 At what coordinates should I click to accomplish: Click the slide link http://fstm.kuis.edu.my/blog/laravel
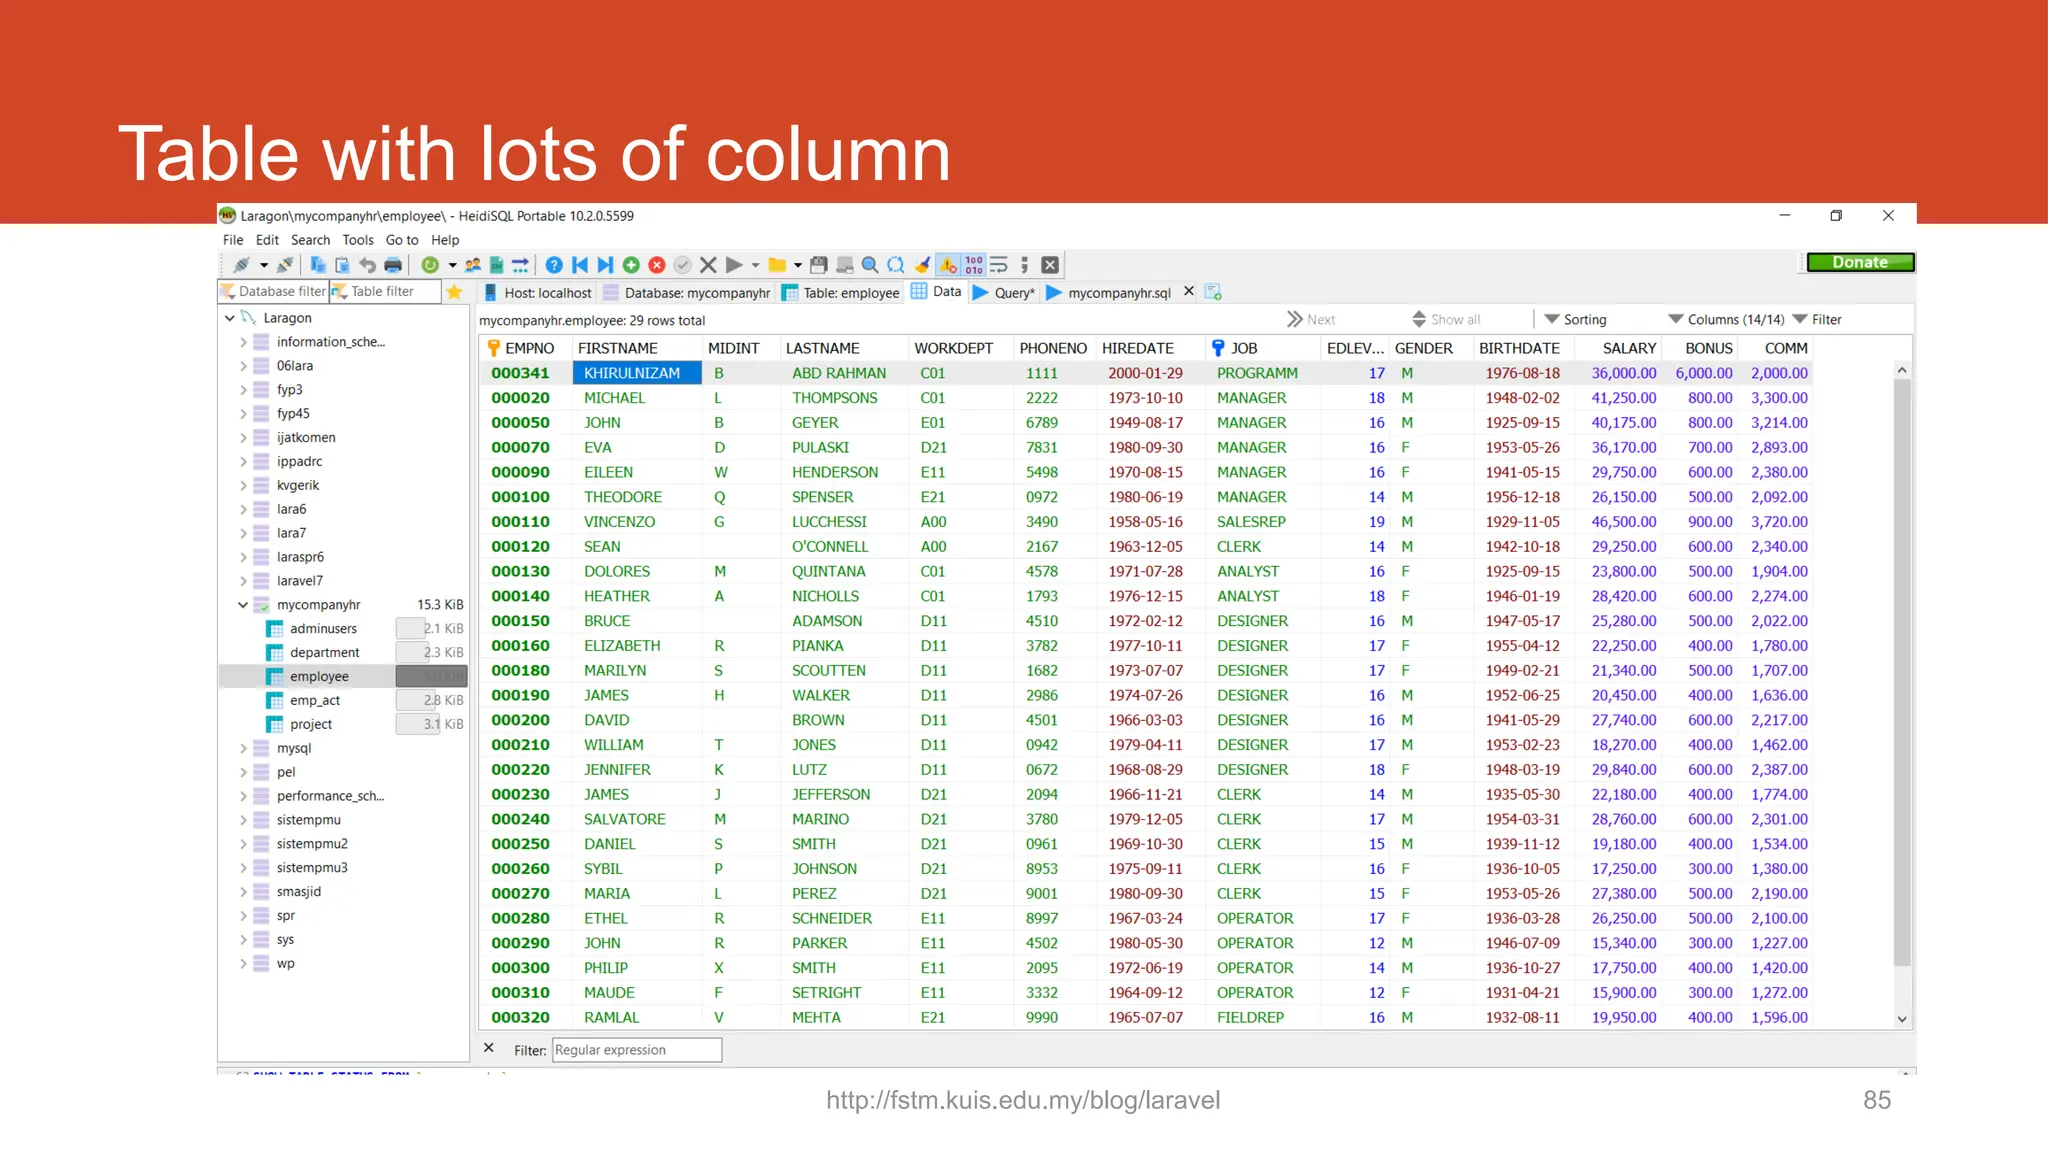tap(1023, 1100)
